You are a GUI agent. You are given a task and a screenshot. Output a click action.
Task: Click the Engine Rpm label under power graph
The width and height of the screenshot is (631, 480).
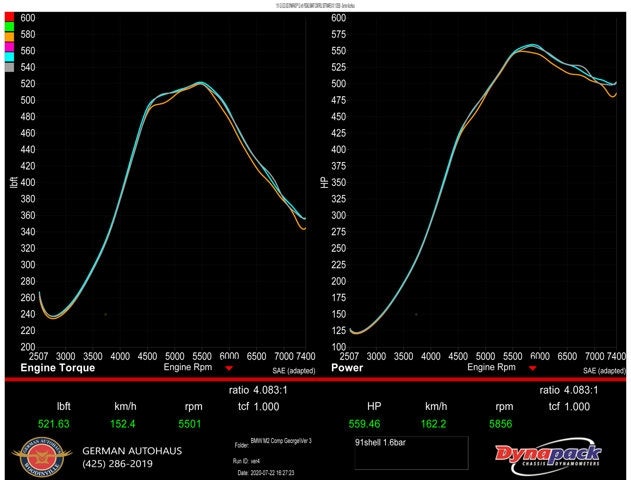[x=496, y=367]
